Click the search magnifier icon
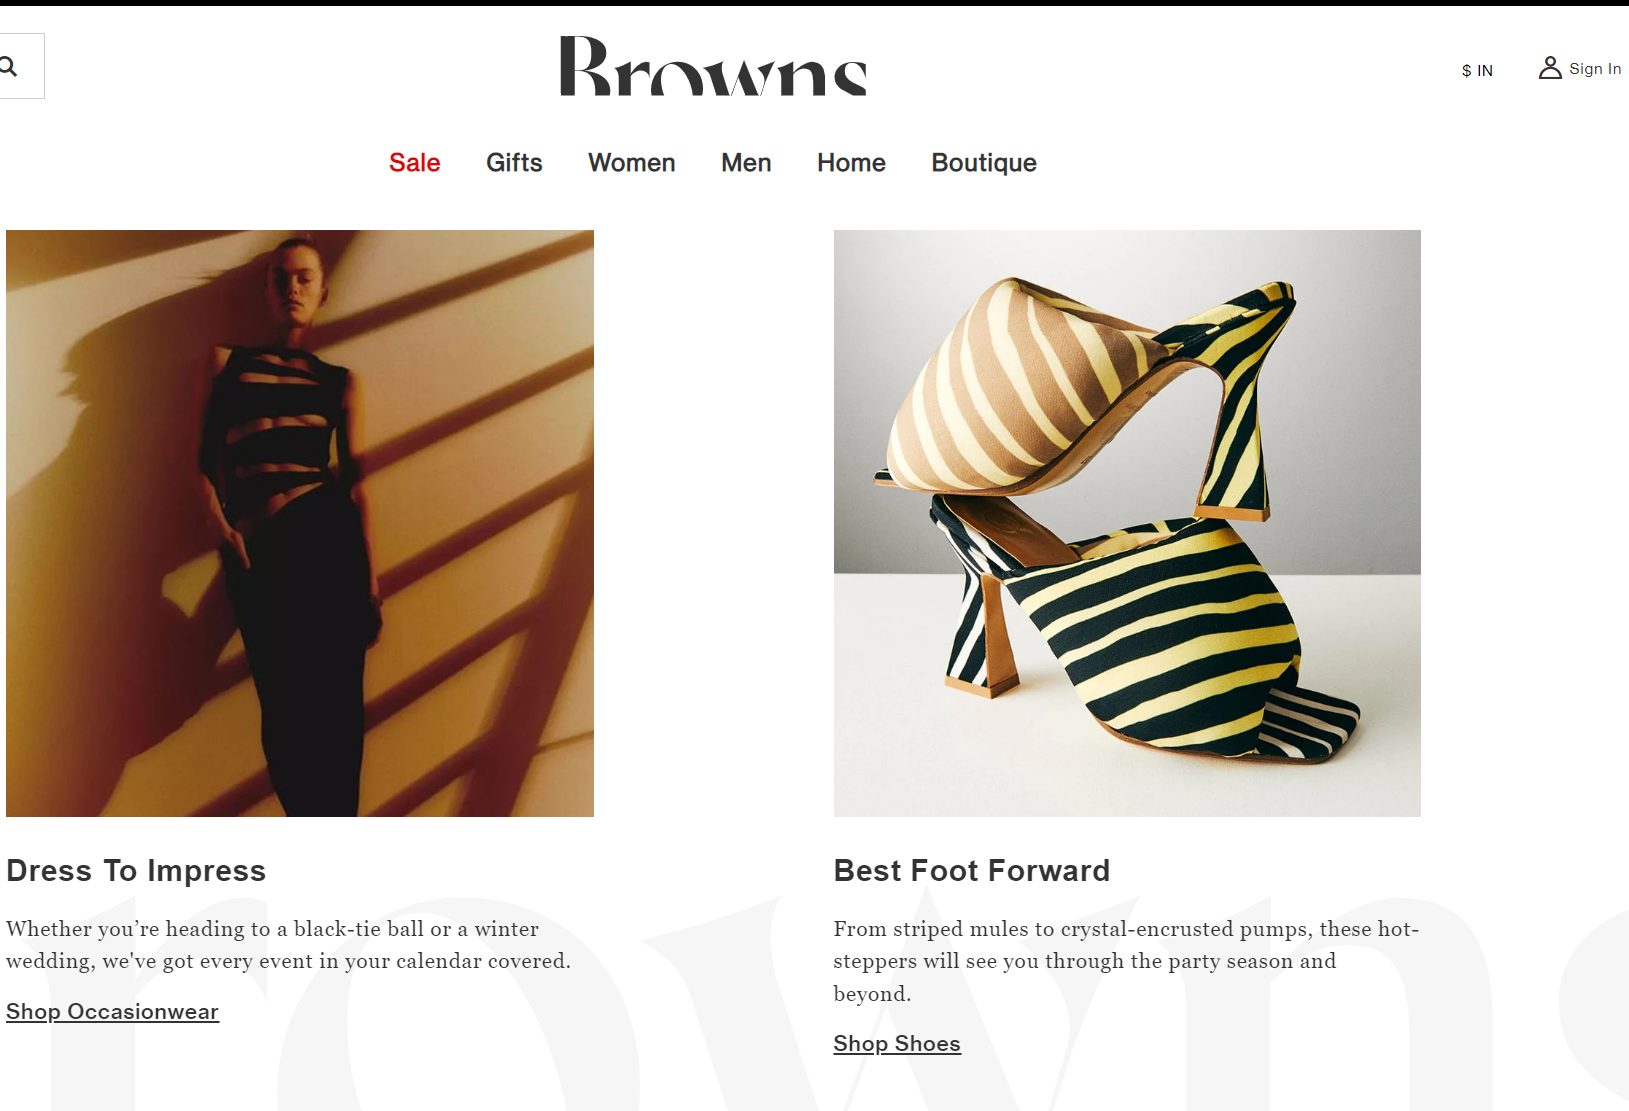1629x1111 pixels. point(8,67)
